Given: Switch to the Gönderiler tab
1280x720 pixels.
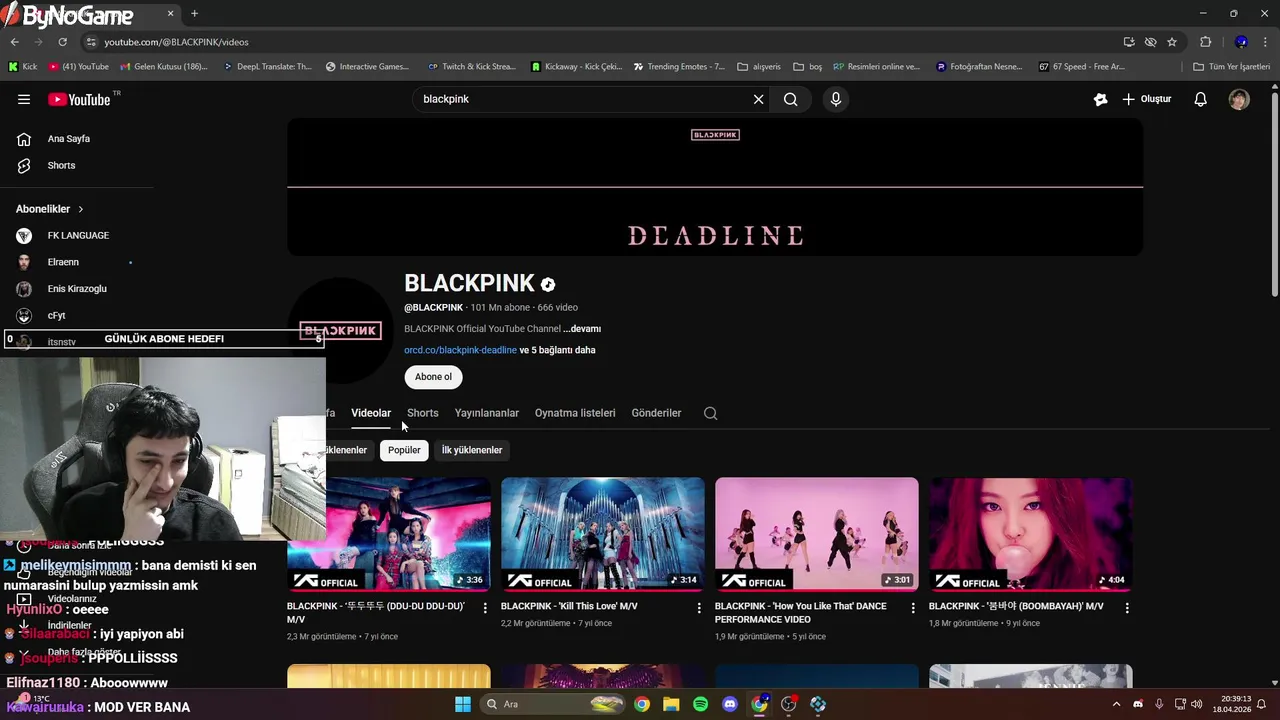Looking at the screenshot, I should click(x=656, y=413).
